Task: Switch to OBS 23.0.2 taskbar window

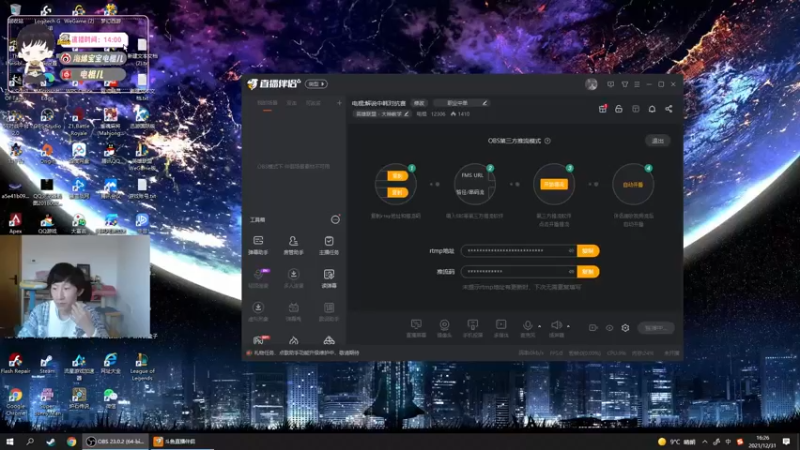Action: pyautogui.click(x=115, y=441)
